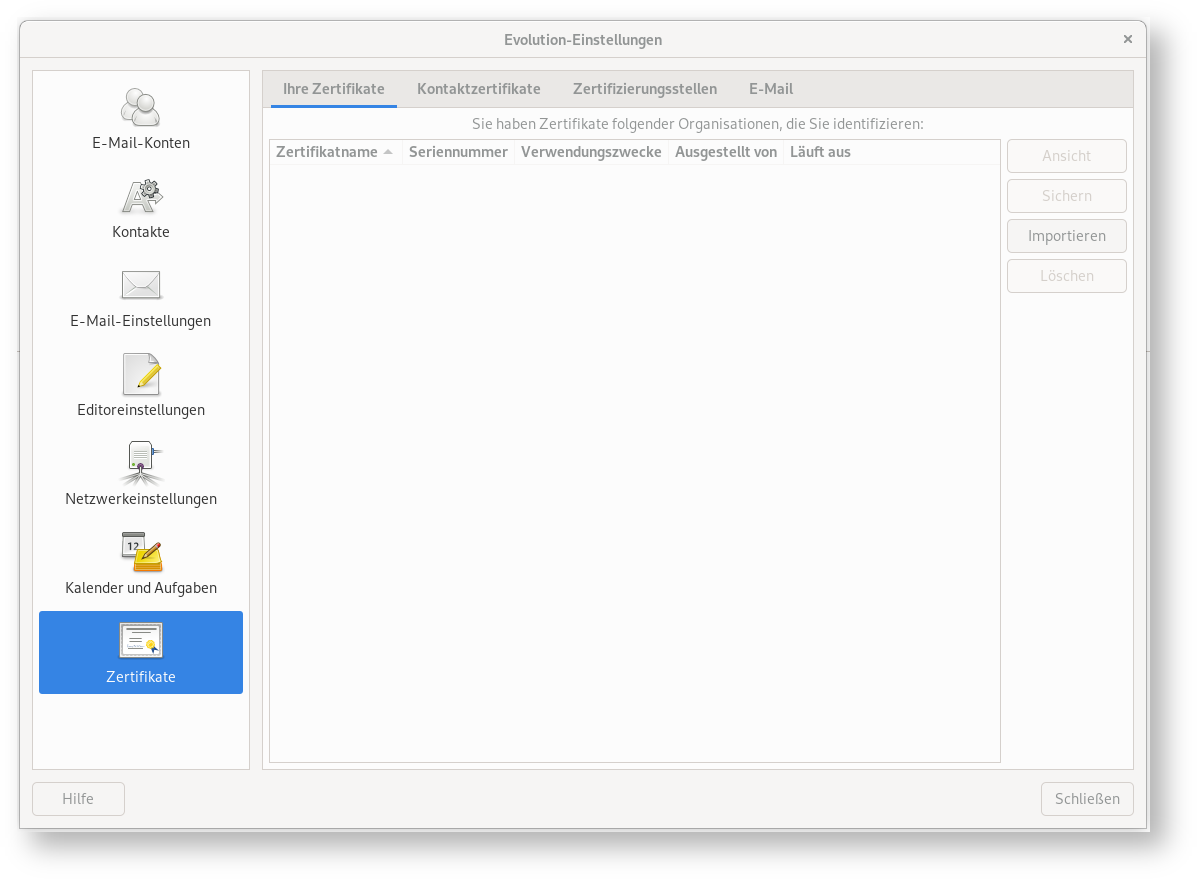Open Netzwerkeinstellungen network icon
Screen dimensions: 1198x880
tap(141, 463)
